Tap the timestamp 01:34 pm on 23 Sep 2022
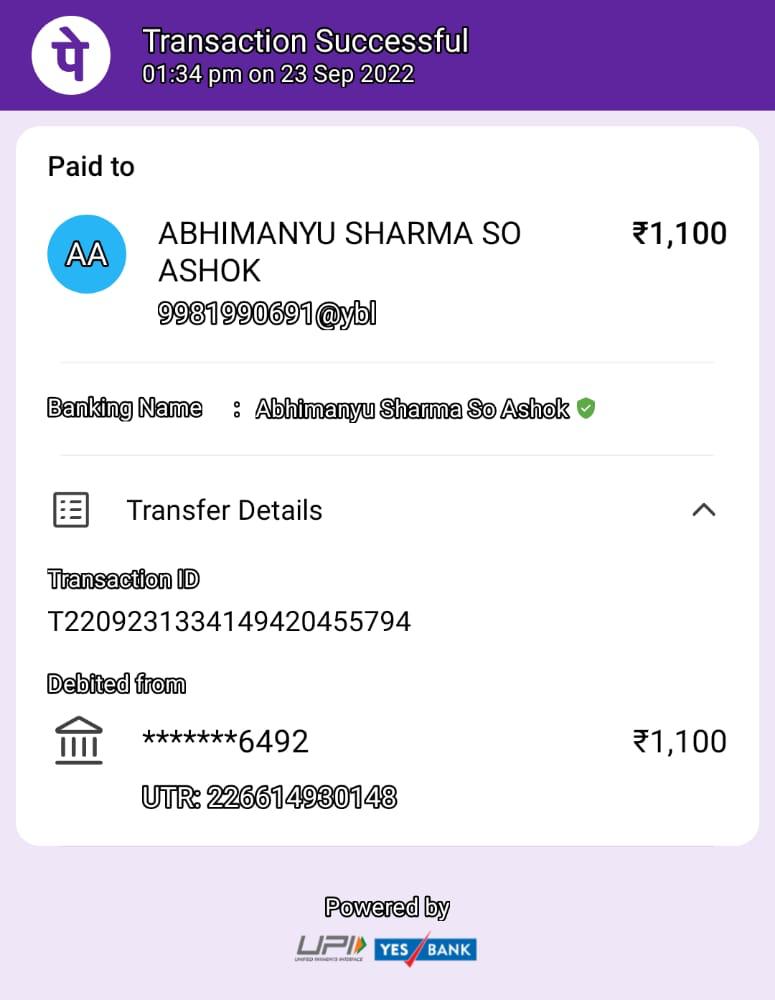775x1000 pixels. coord(278,74)
